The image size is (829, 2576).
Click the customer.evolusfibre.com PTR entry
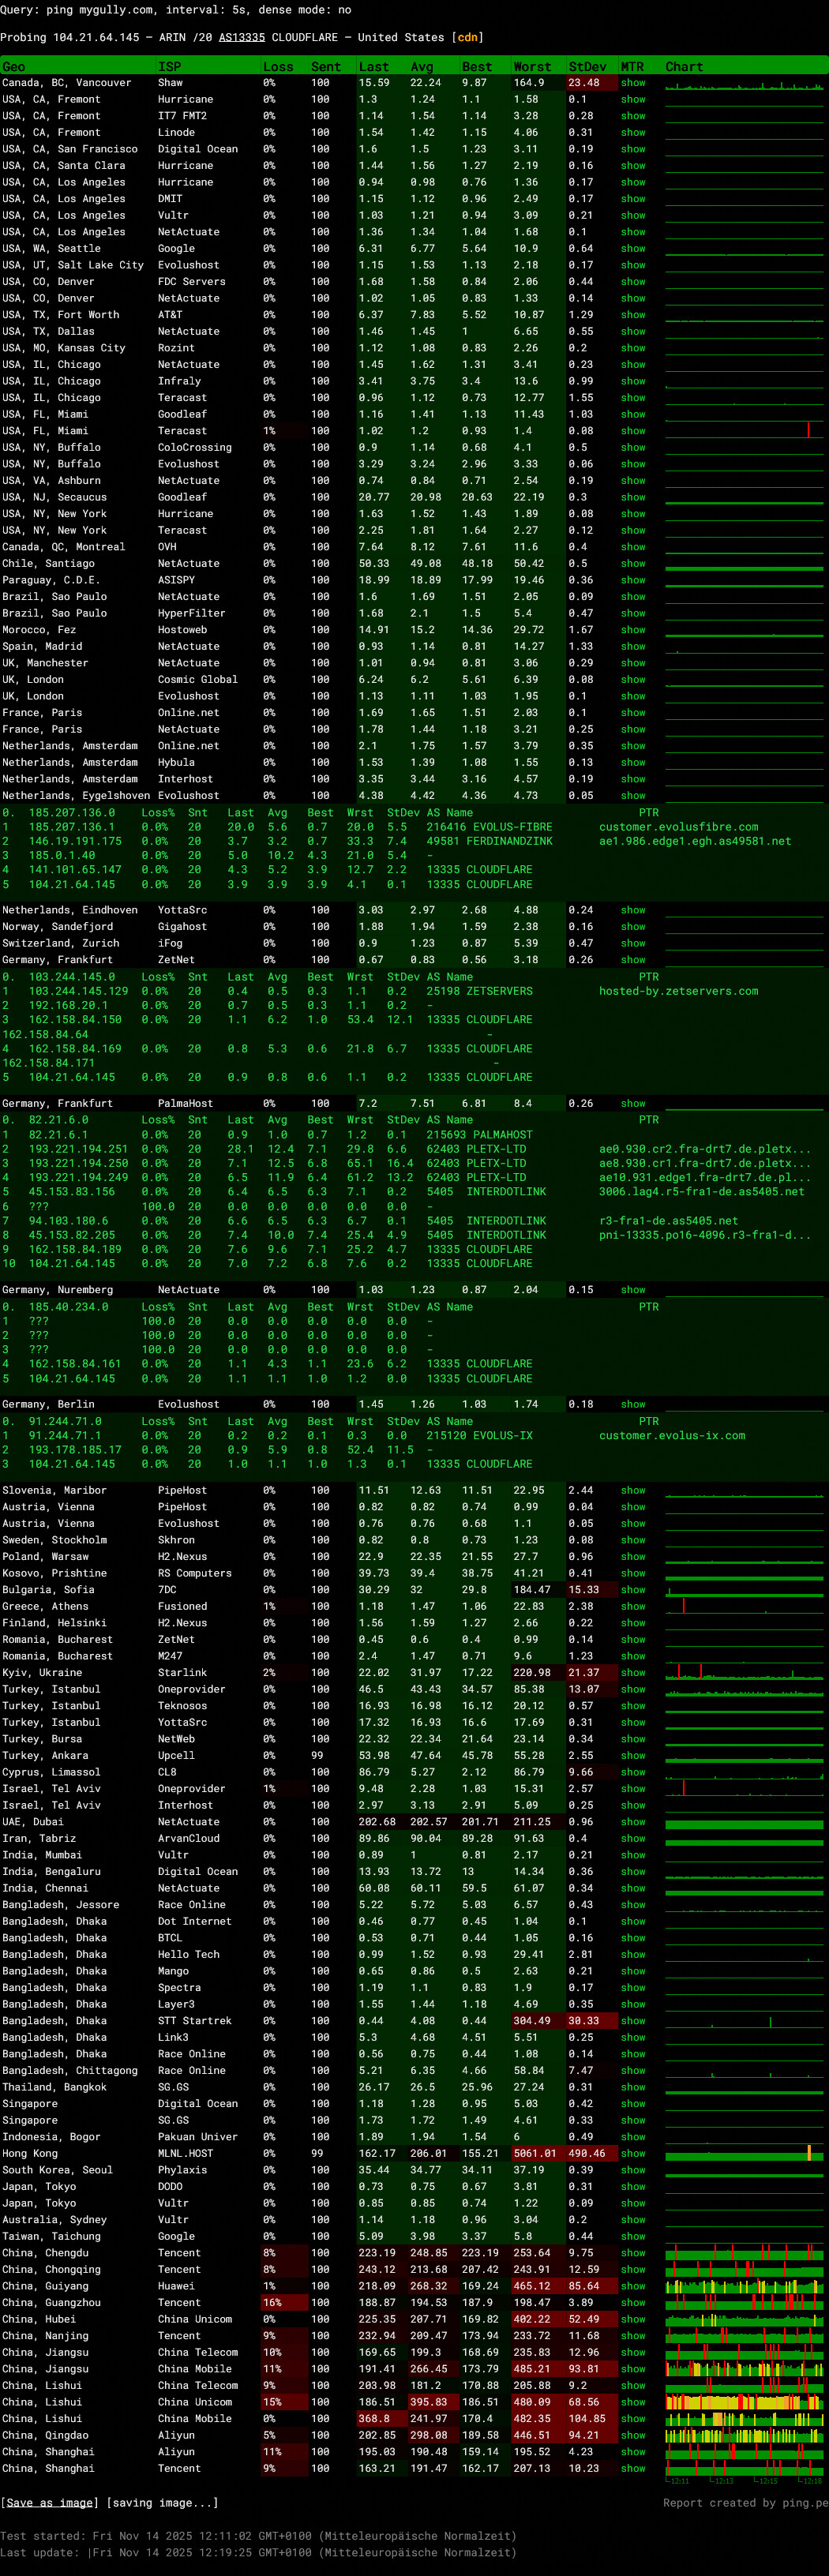[679, 827]
